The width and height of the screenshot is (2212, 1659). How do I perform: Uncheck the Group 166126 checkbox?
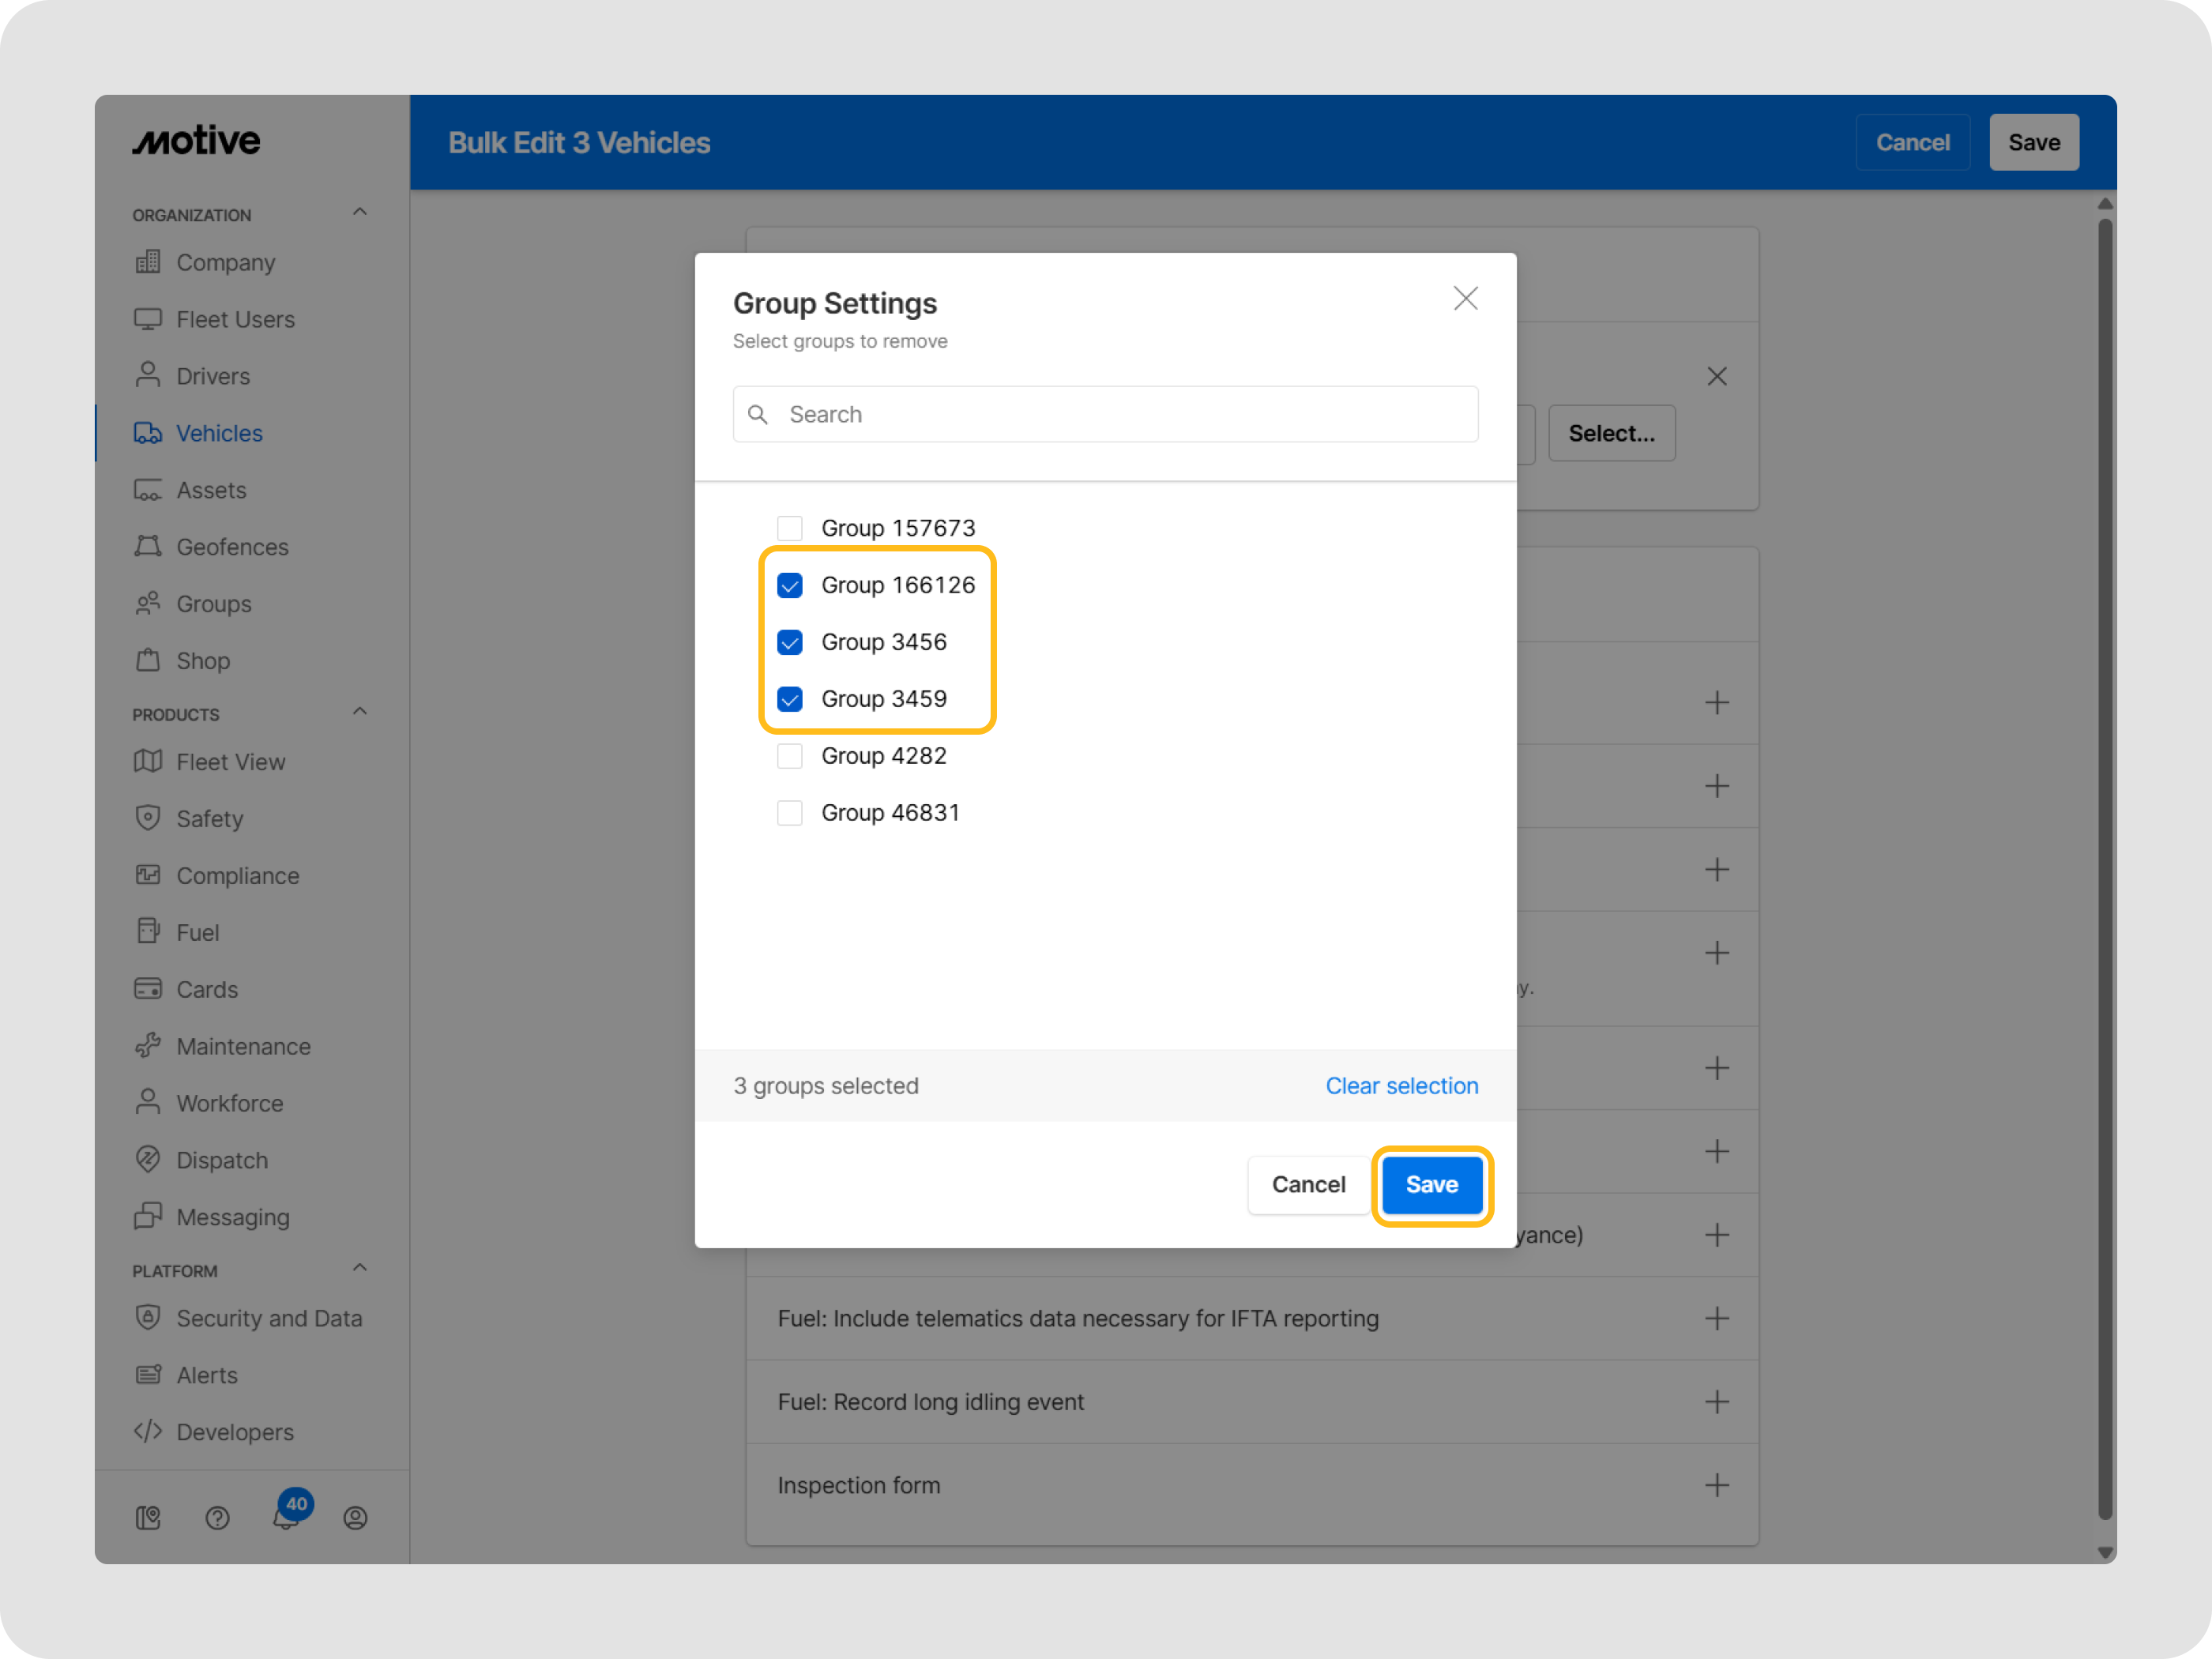pos(790,585)
